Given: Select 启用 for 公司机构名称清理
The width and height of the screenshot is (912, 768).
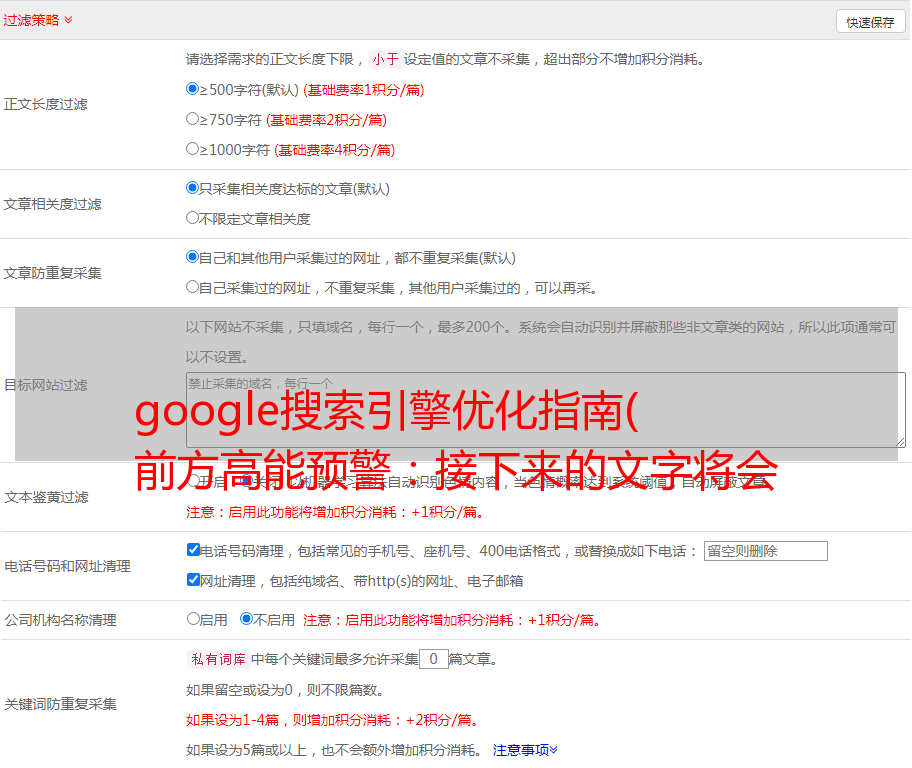Looking at the screenshot, I should (x=193, y=619).
